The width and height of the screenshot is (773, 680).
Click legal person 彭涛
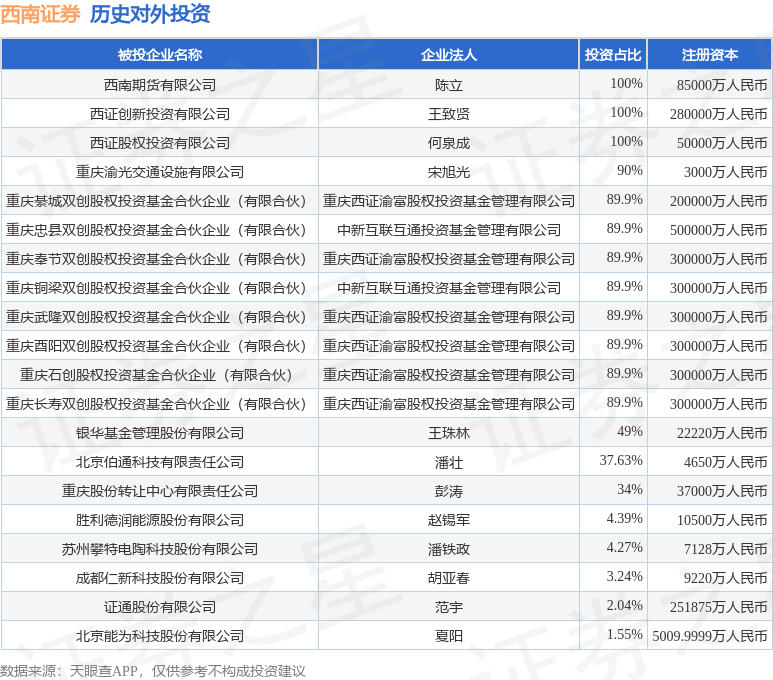(449, 491)
